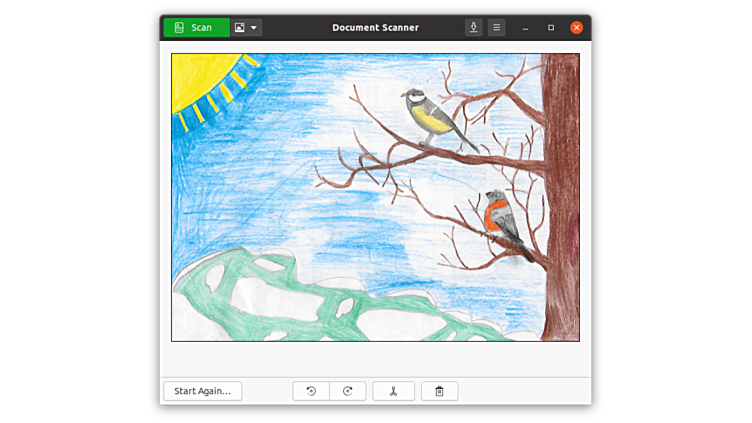Delete the page using trash icon
752x423 pixels.
tap(439, 391)
